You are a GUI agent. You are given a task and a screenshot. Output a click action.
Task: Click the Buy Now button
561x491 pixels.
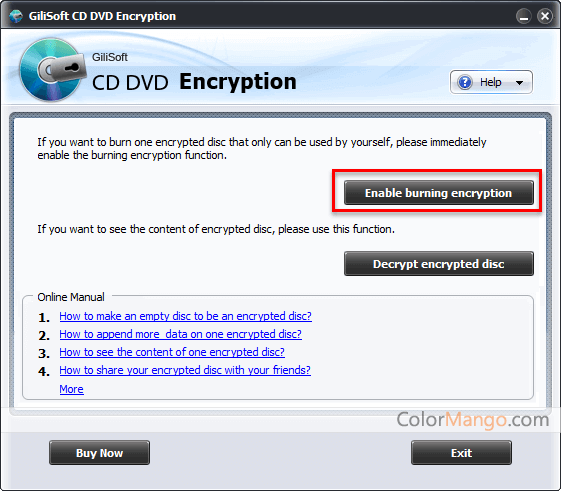[x=99, y=453]
